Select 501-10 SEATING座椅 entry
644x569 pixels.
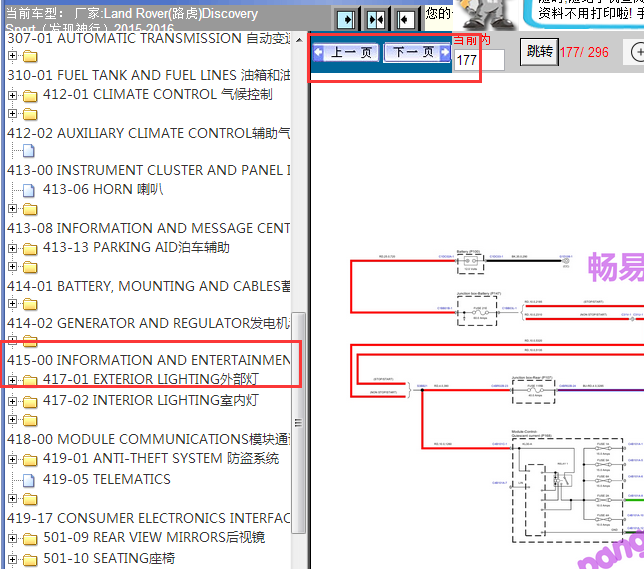pos(109,558)
